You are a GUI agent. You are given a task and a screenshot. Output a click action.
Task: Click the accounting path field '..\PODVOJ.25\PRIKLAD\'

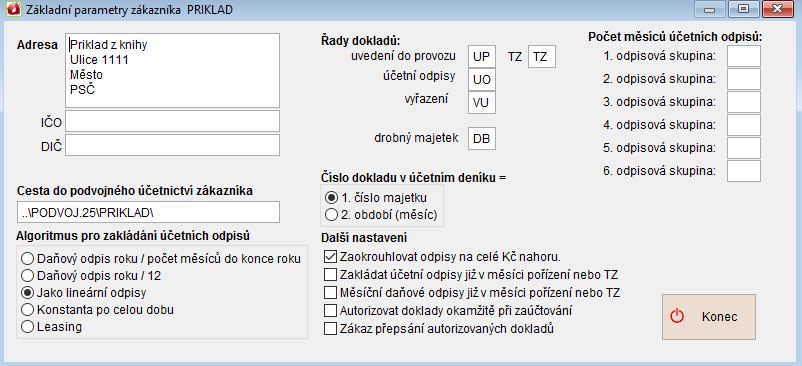tap(148, 212)
